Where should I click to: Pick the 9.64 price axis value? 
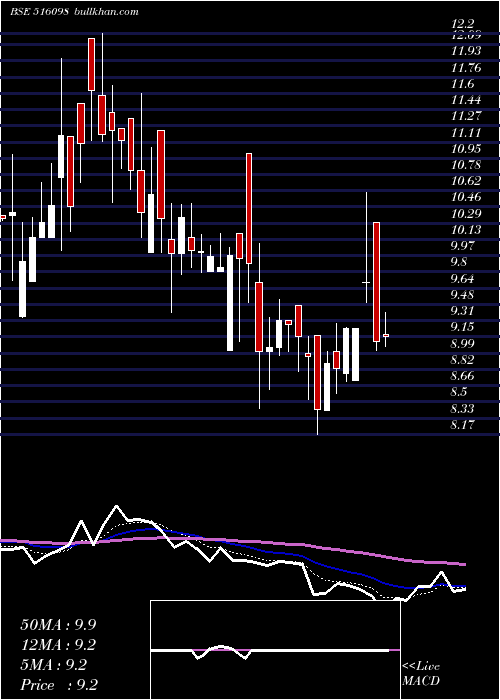(x=463, y=279)
